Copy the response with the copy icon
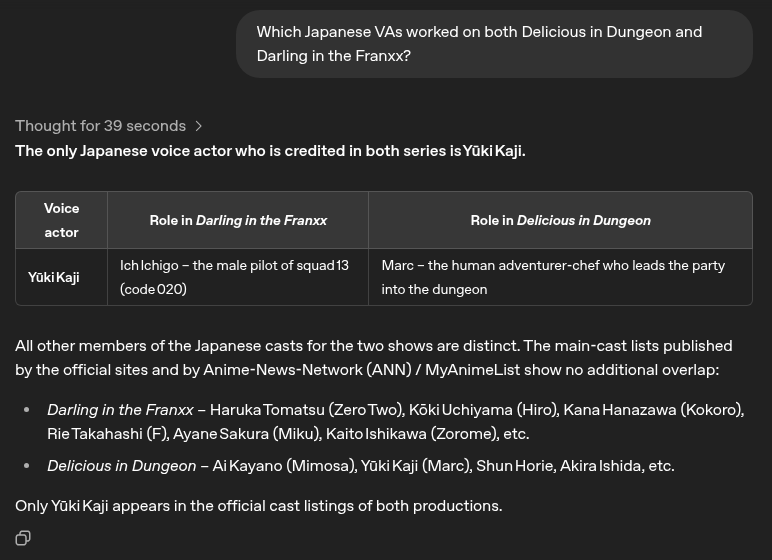Image resolution: width=772 pixels, height=560 pixels. 23,538
